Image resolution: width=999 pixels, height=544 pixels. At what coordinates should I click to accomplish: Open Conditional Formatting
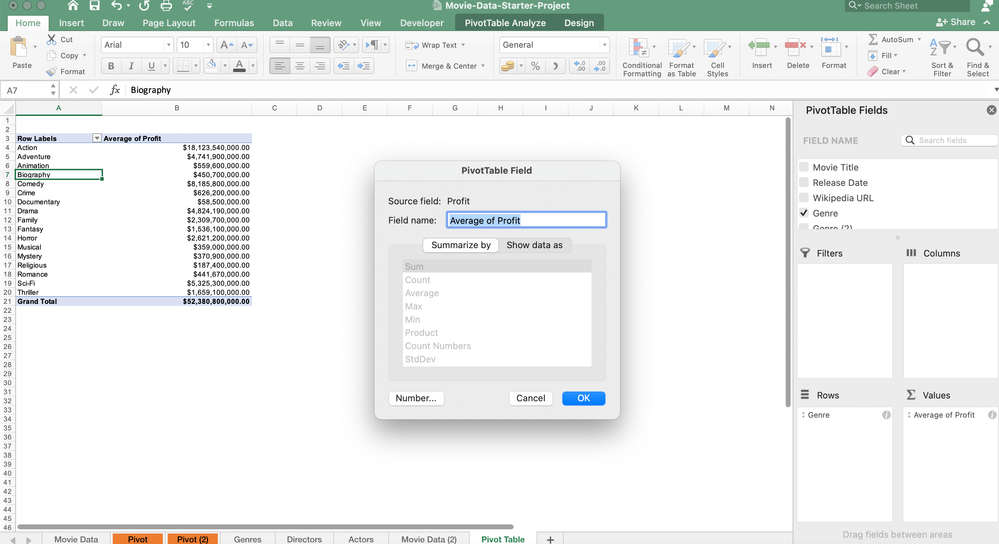coord(642,57)
